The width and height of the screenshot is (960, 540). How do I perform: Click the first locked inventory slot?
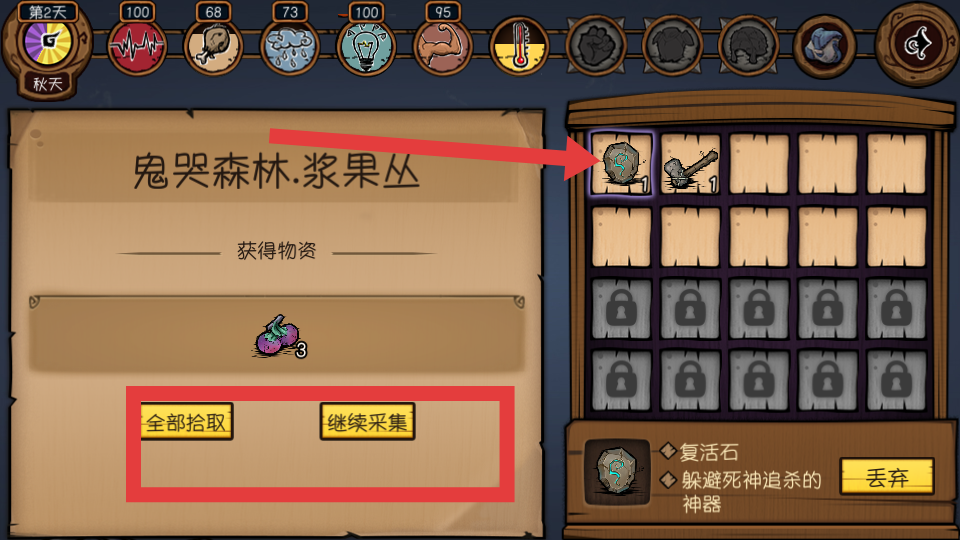click(621, 309)
